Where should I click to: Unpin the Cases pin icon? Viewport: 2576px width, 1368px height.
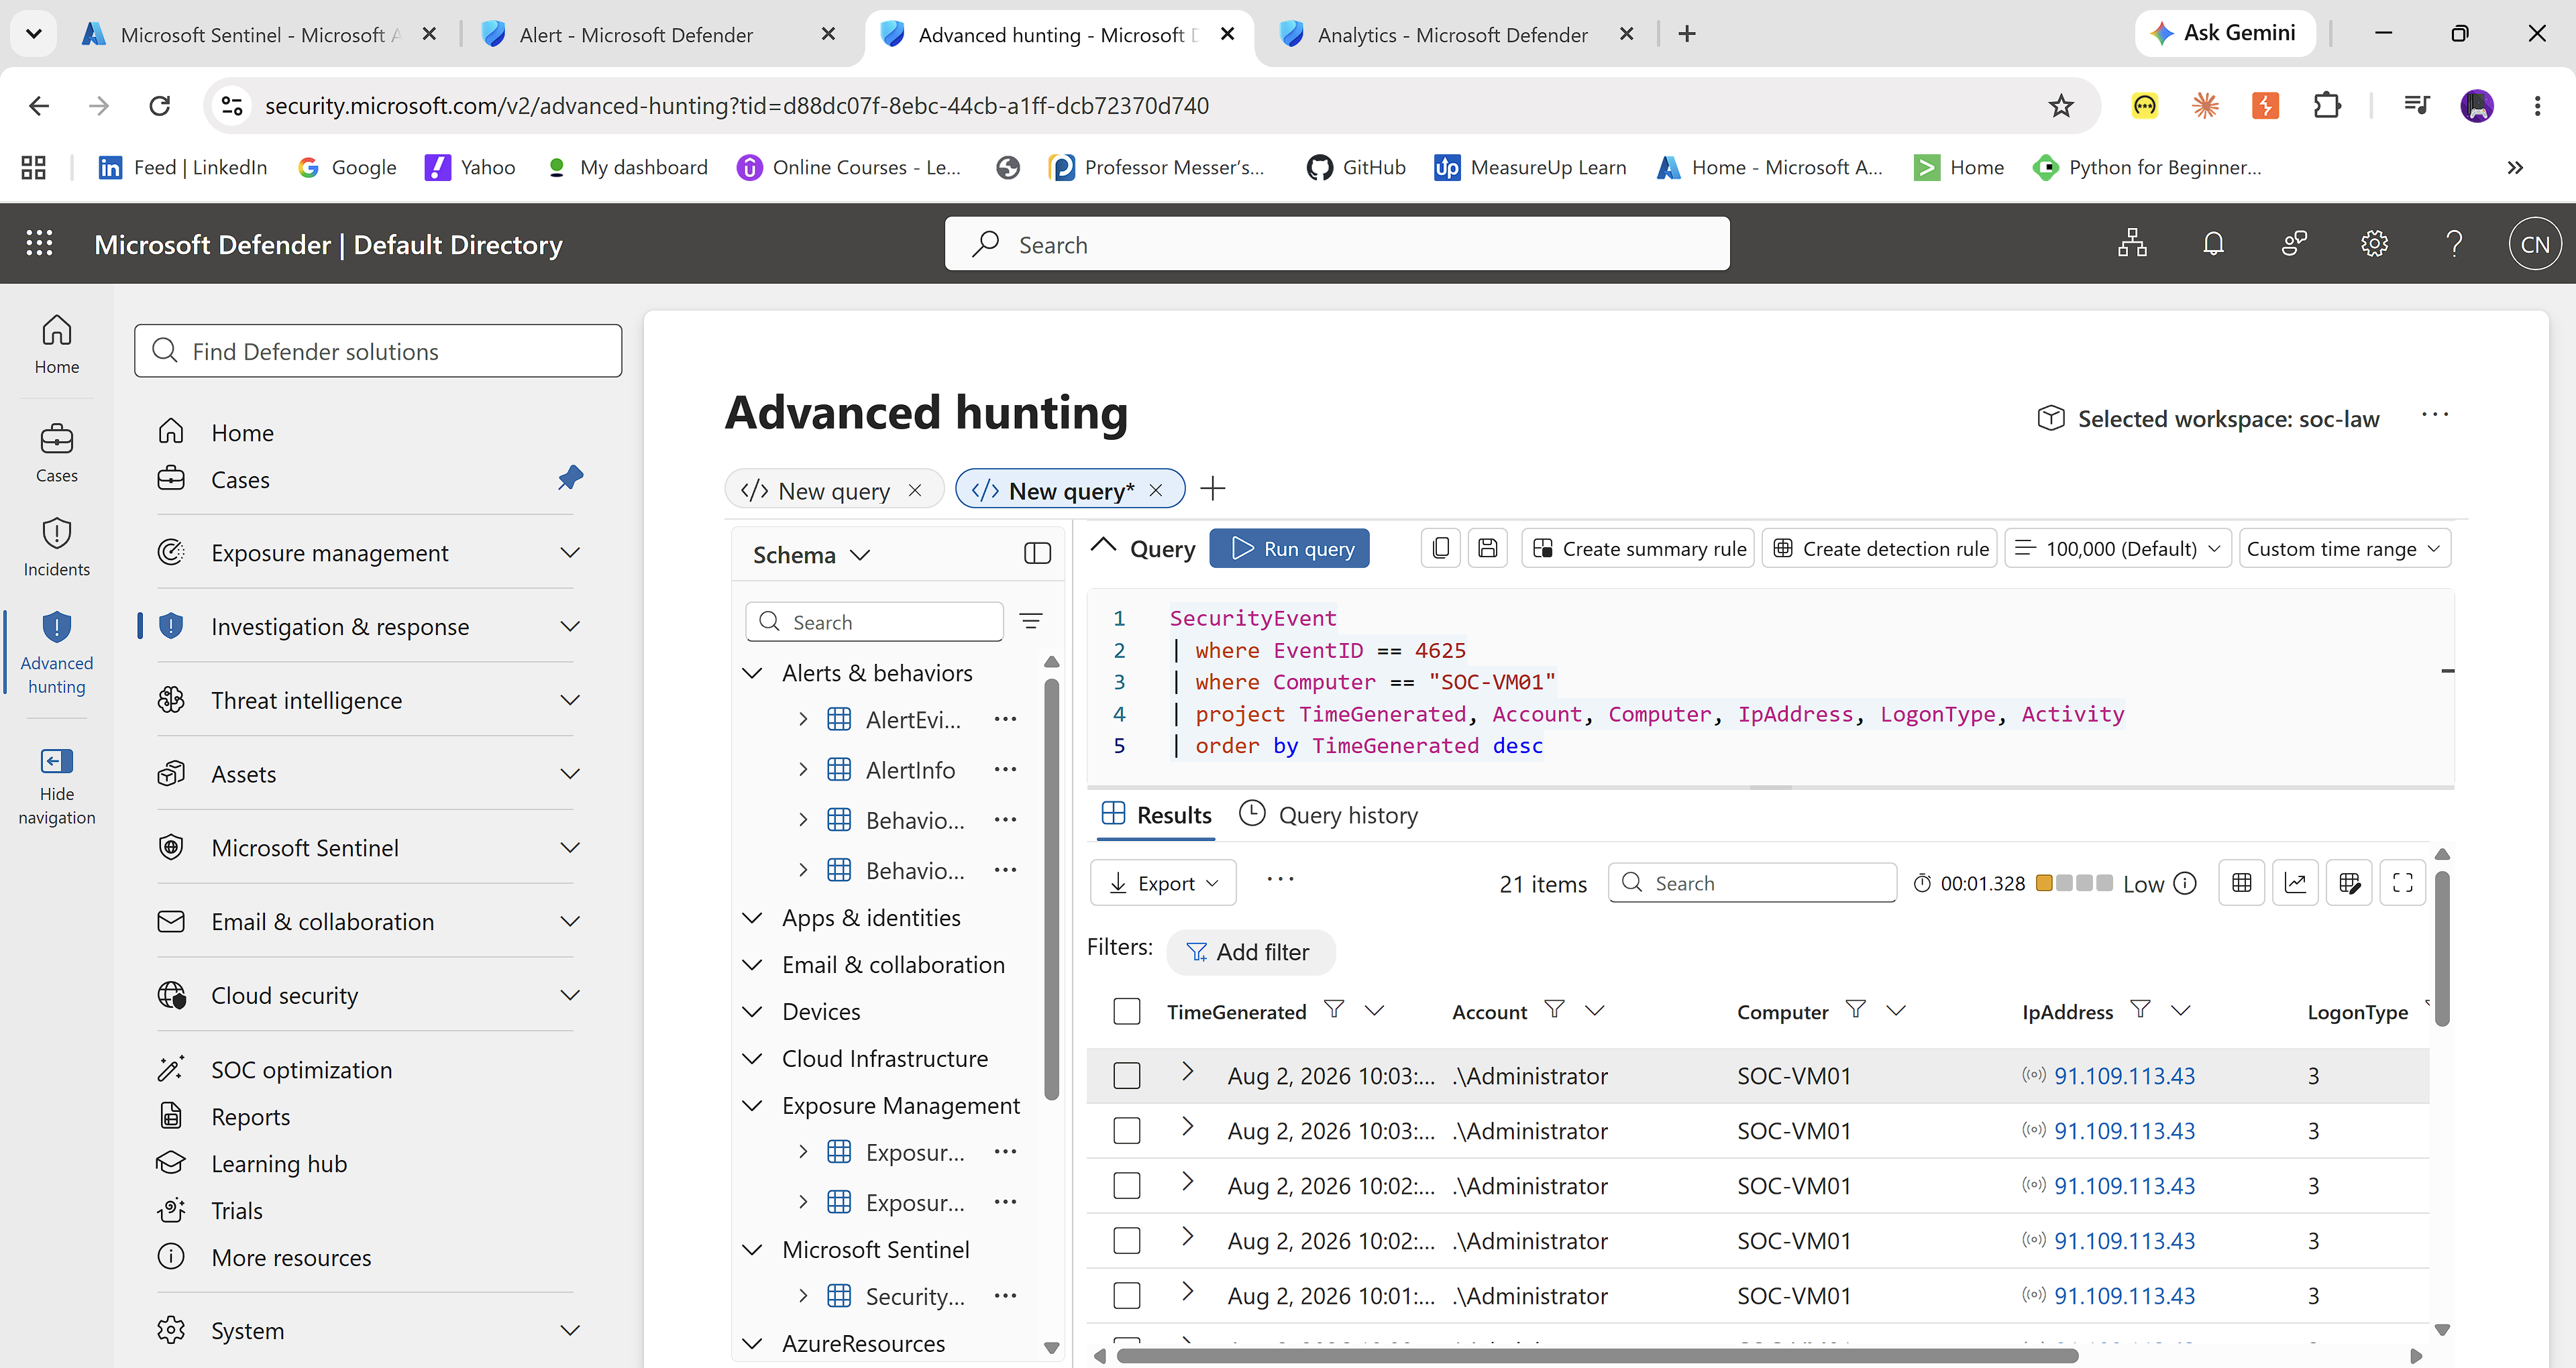[x=570, y=478]
